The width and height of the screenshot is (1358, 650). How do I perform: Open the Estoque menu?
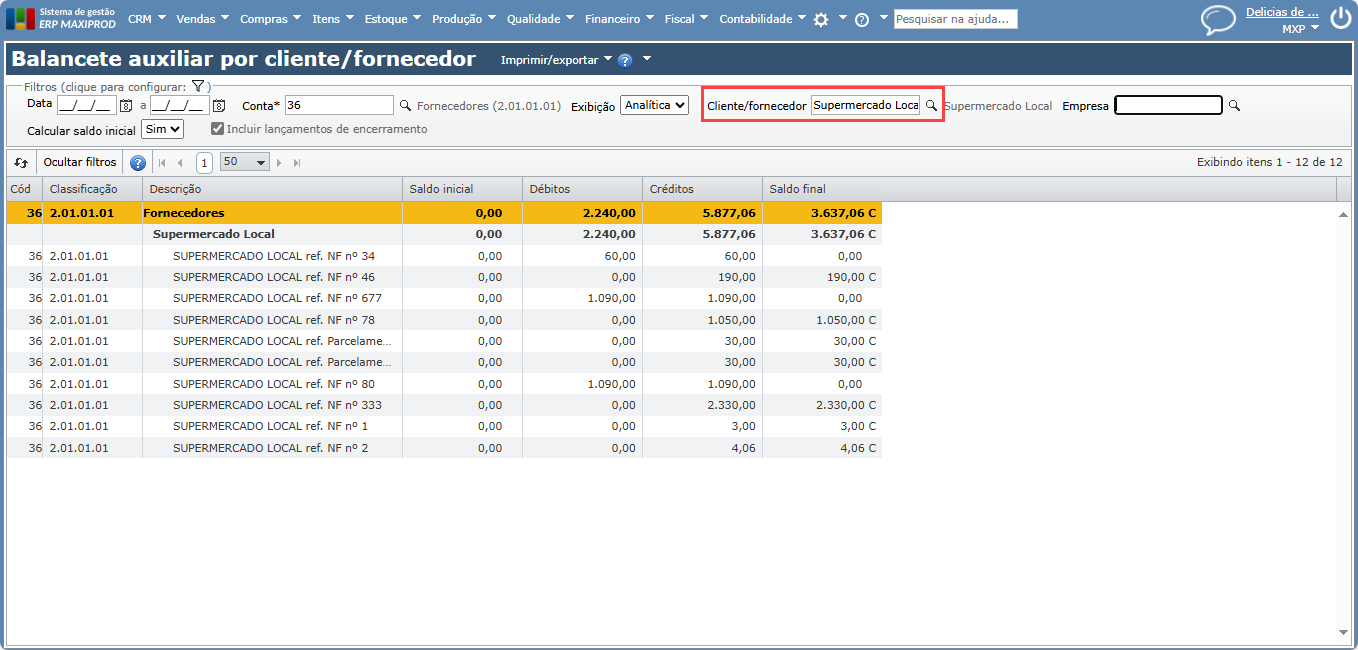(392, 19)
